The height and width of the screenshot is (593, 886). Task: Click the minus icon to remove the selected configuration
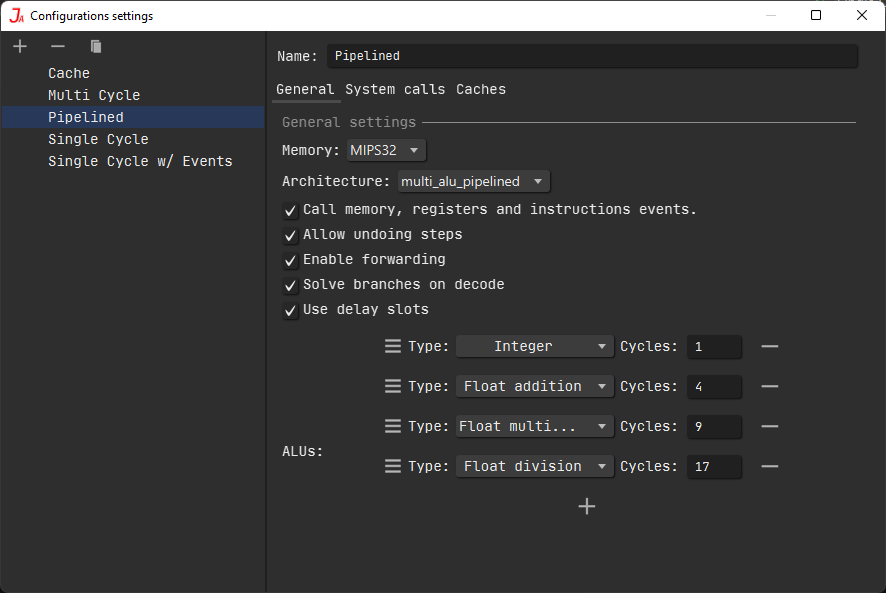[x=57, y=46]
